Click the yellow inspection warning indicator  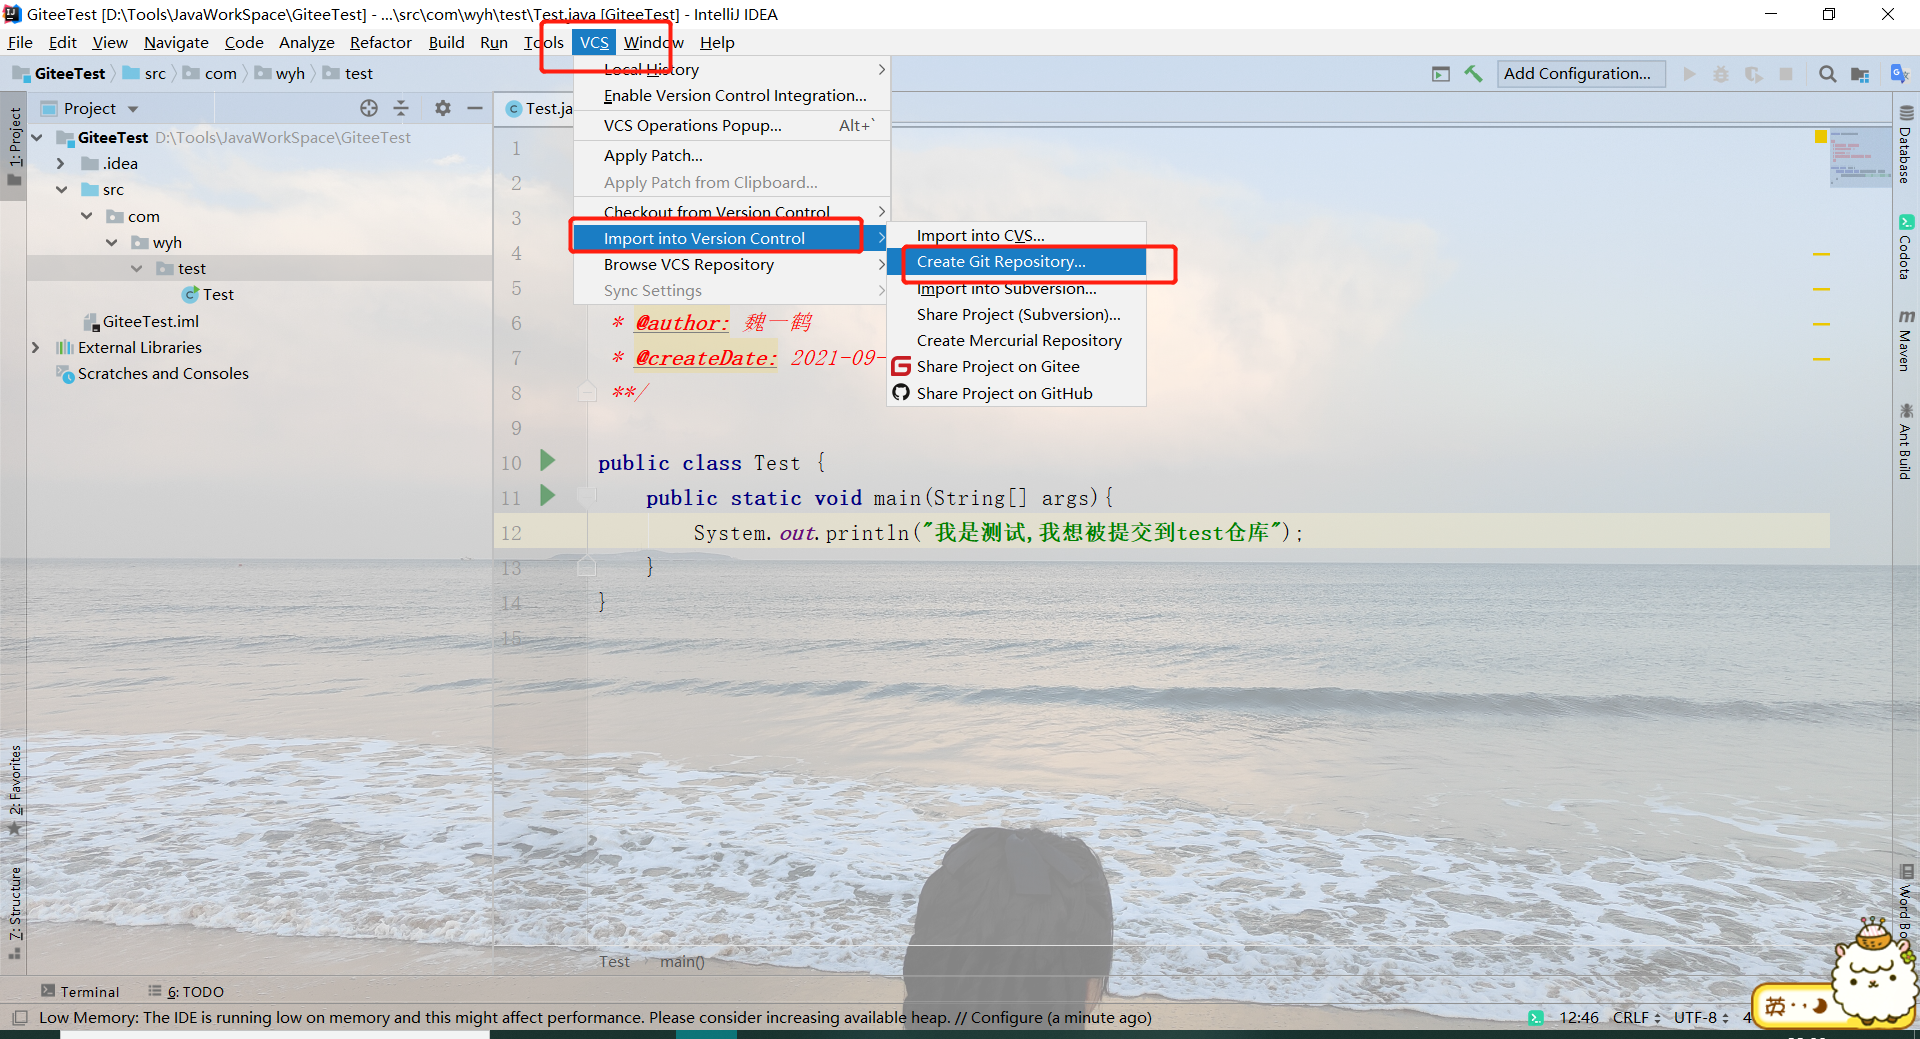click(1821, 137)
